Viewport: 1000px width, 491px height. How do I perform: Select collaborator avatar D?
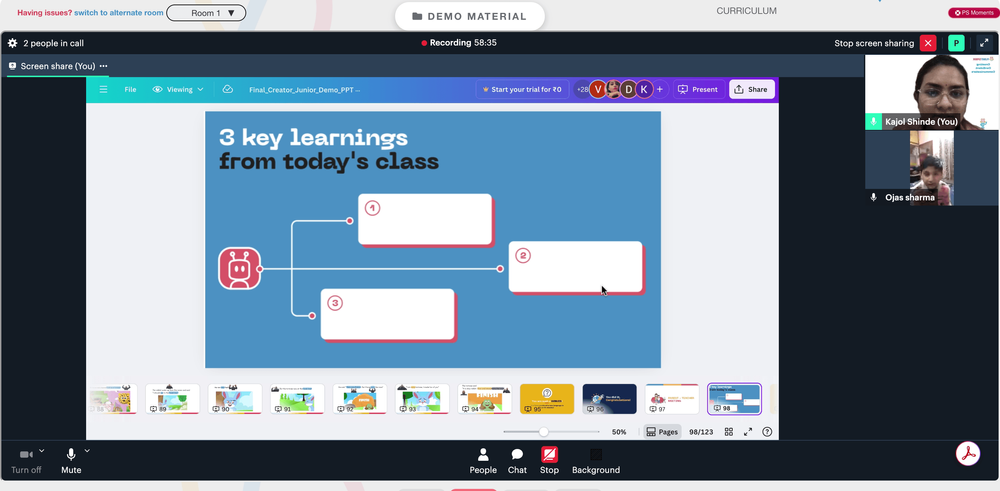[629, 89]
